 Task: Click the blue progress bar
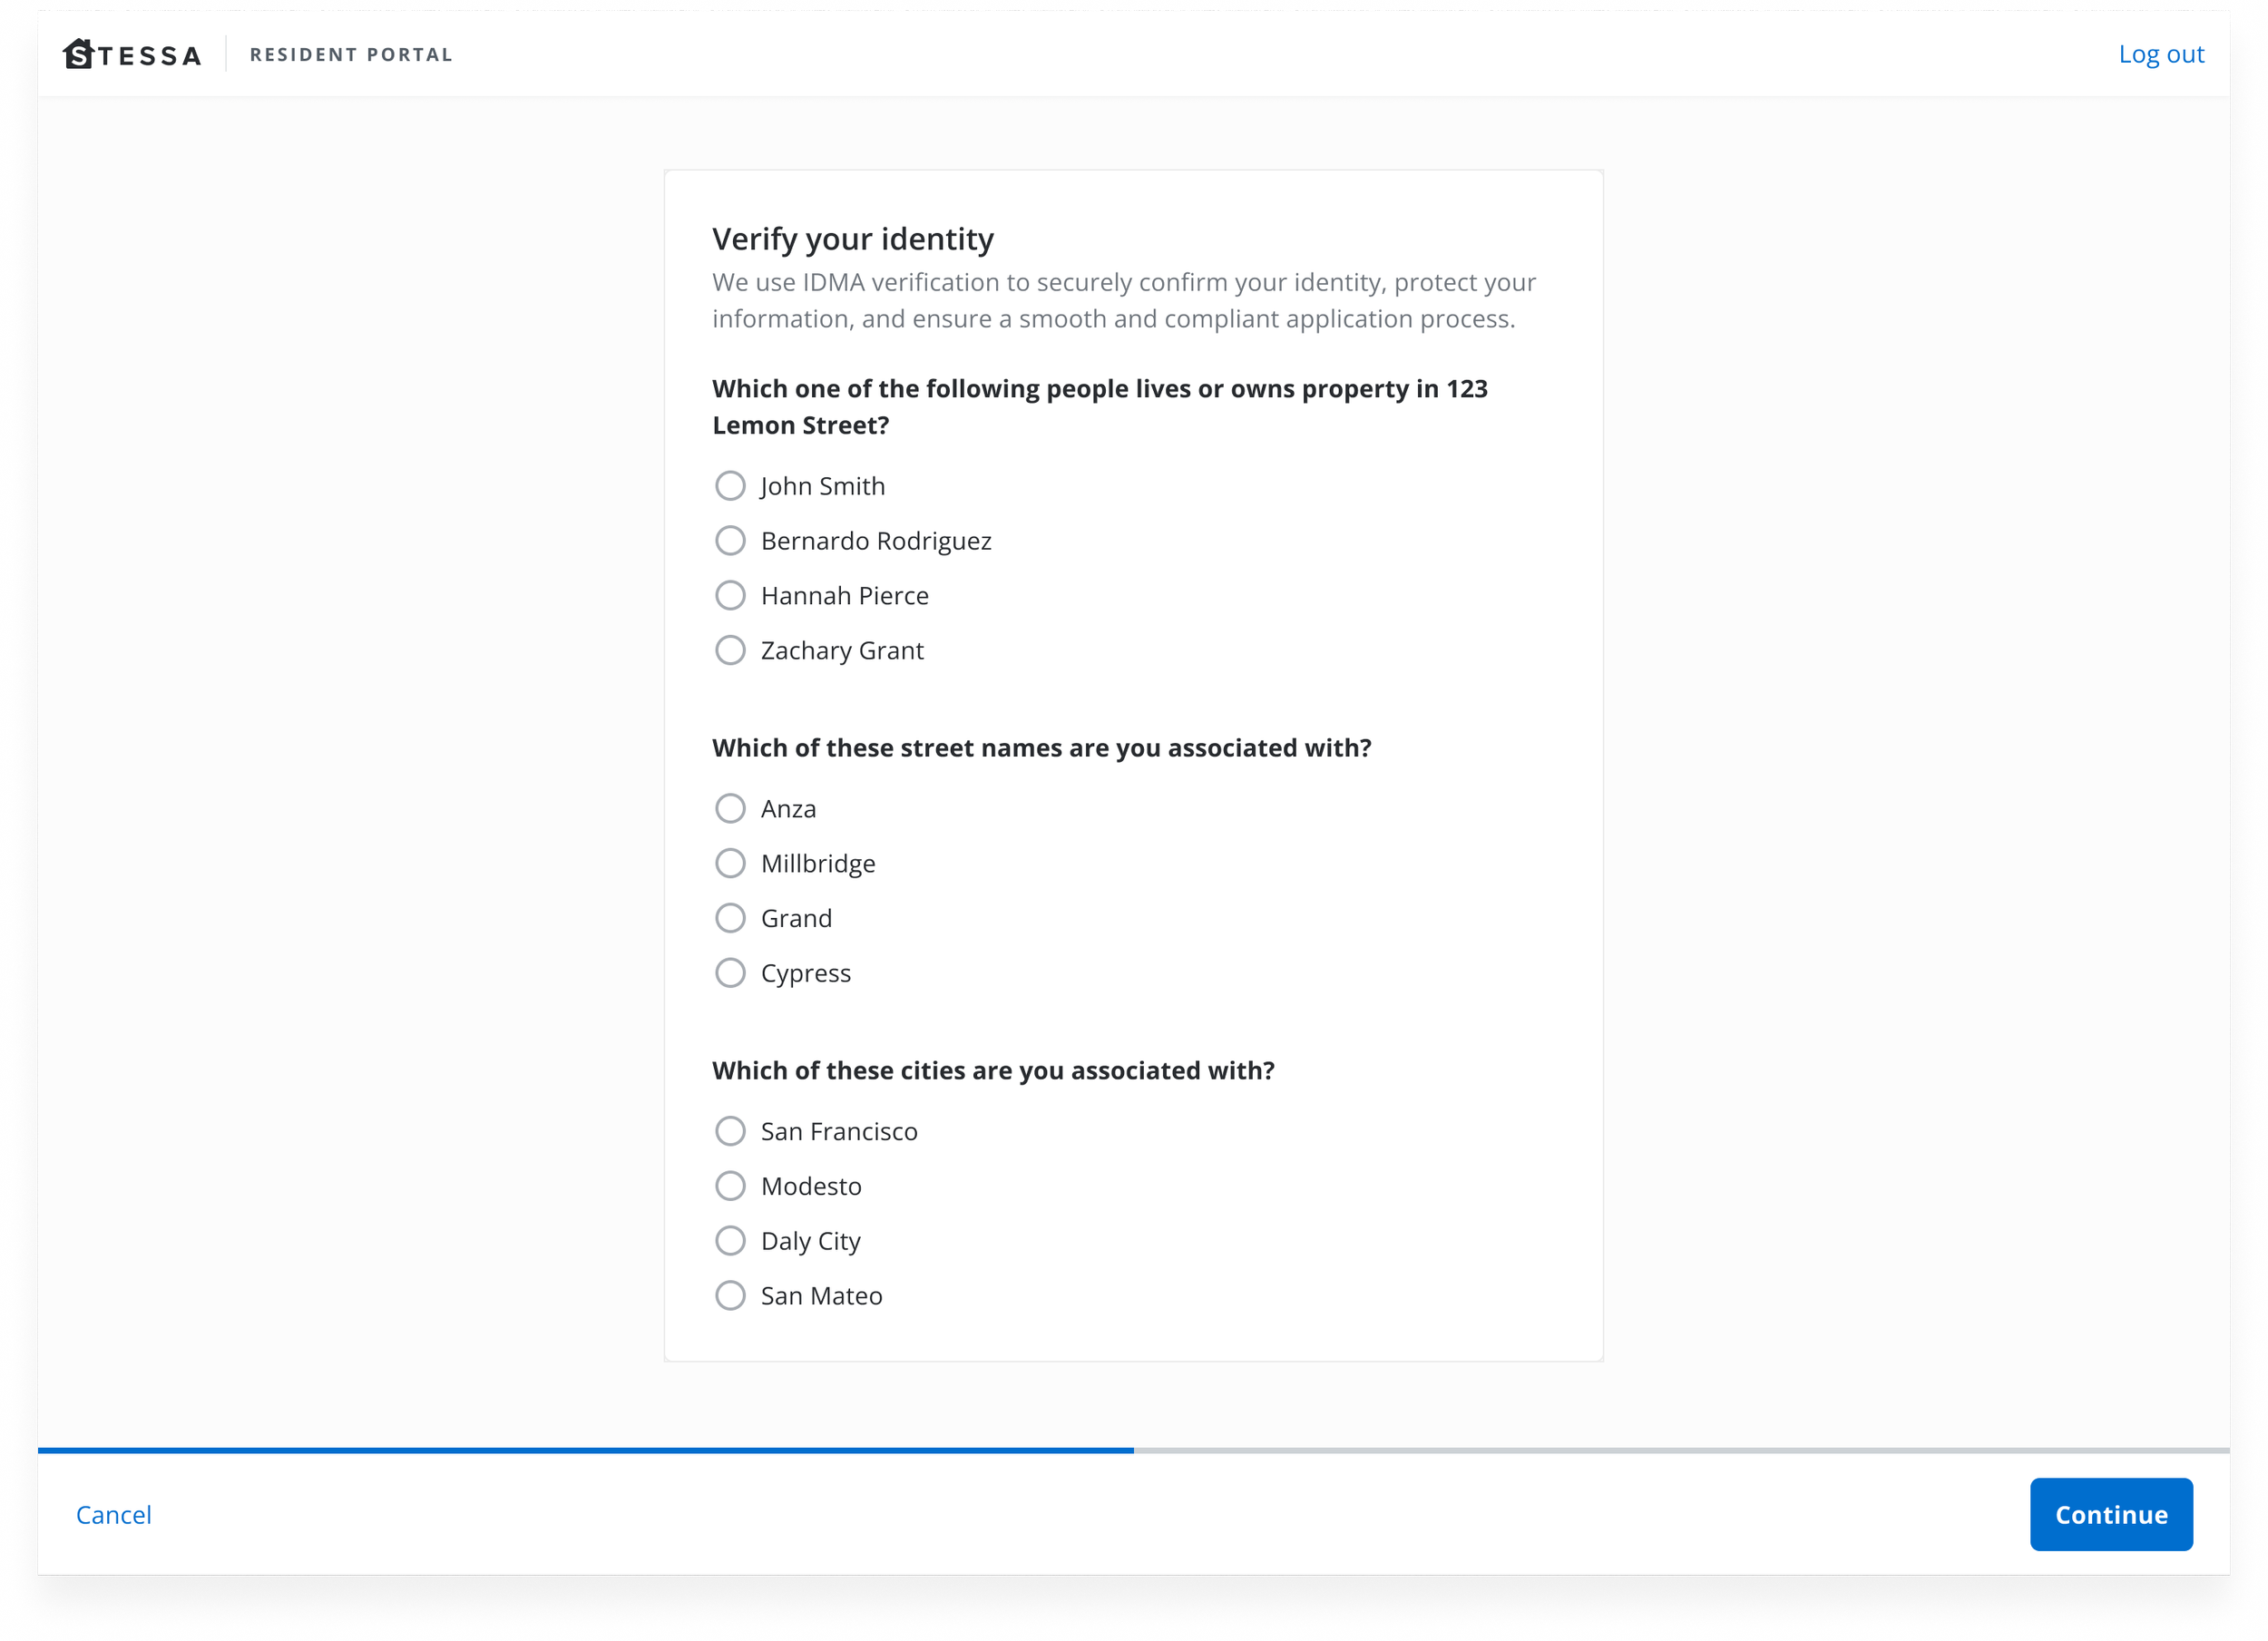coord(586,1451)
